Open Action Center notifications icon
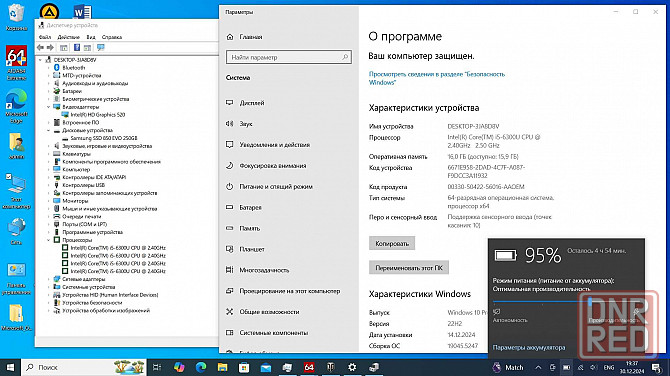This screenshot has width=670, height=376. 656,367
